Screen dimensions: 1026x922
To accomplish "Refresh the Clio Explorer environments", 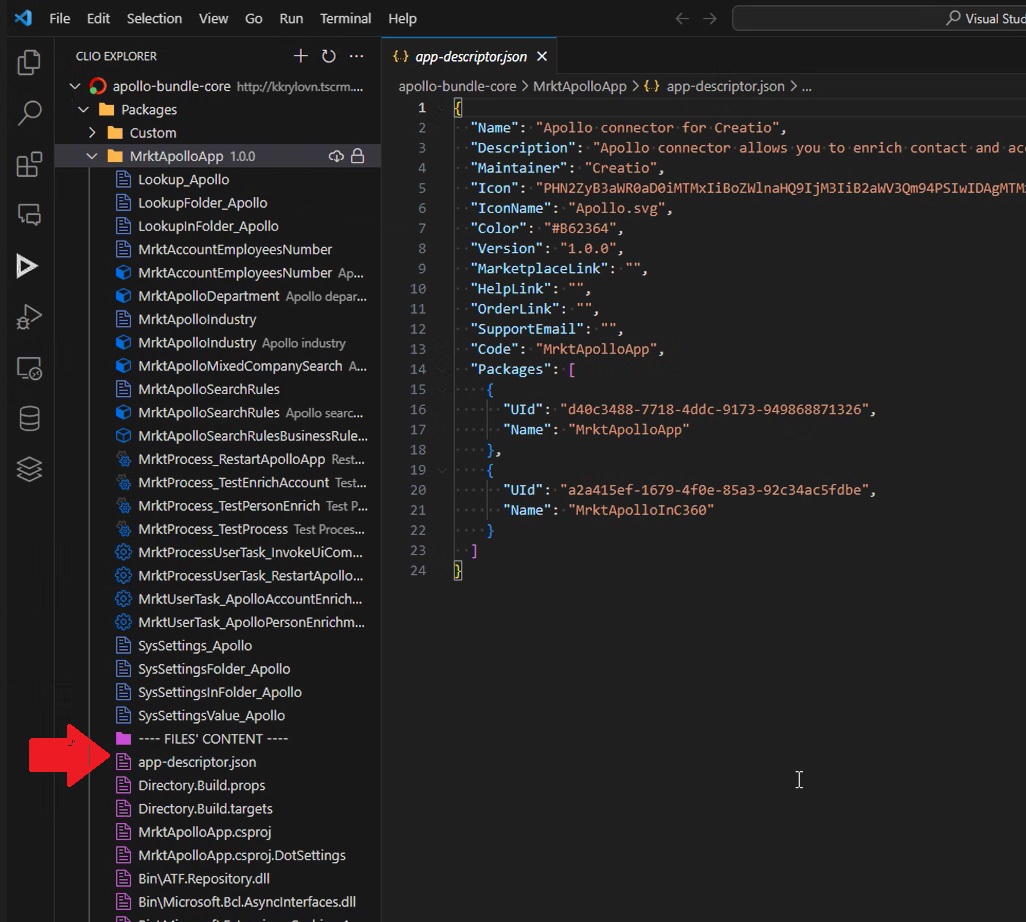I will tap(328, 55).
